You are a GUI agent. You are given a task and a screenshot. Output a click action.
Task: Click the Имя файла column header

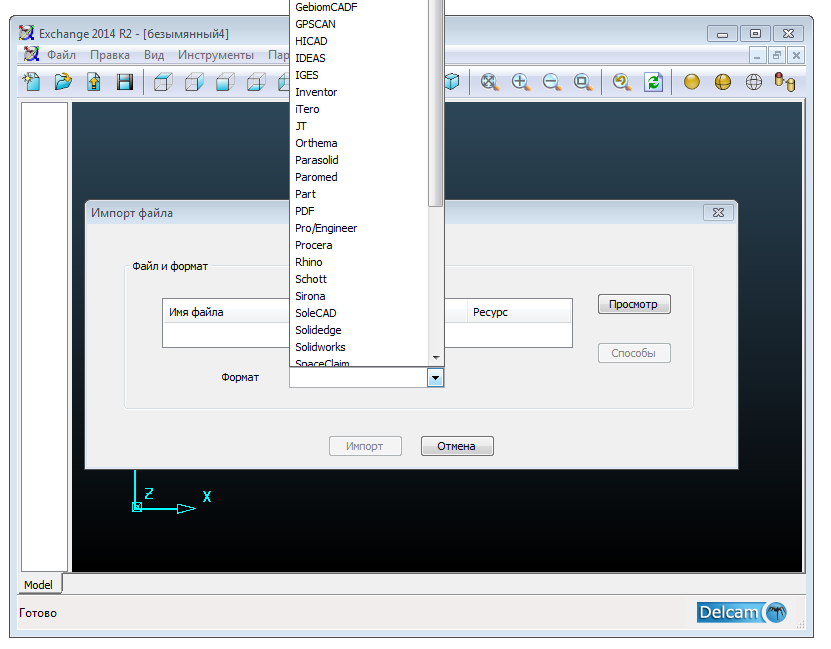coord(226,313)
